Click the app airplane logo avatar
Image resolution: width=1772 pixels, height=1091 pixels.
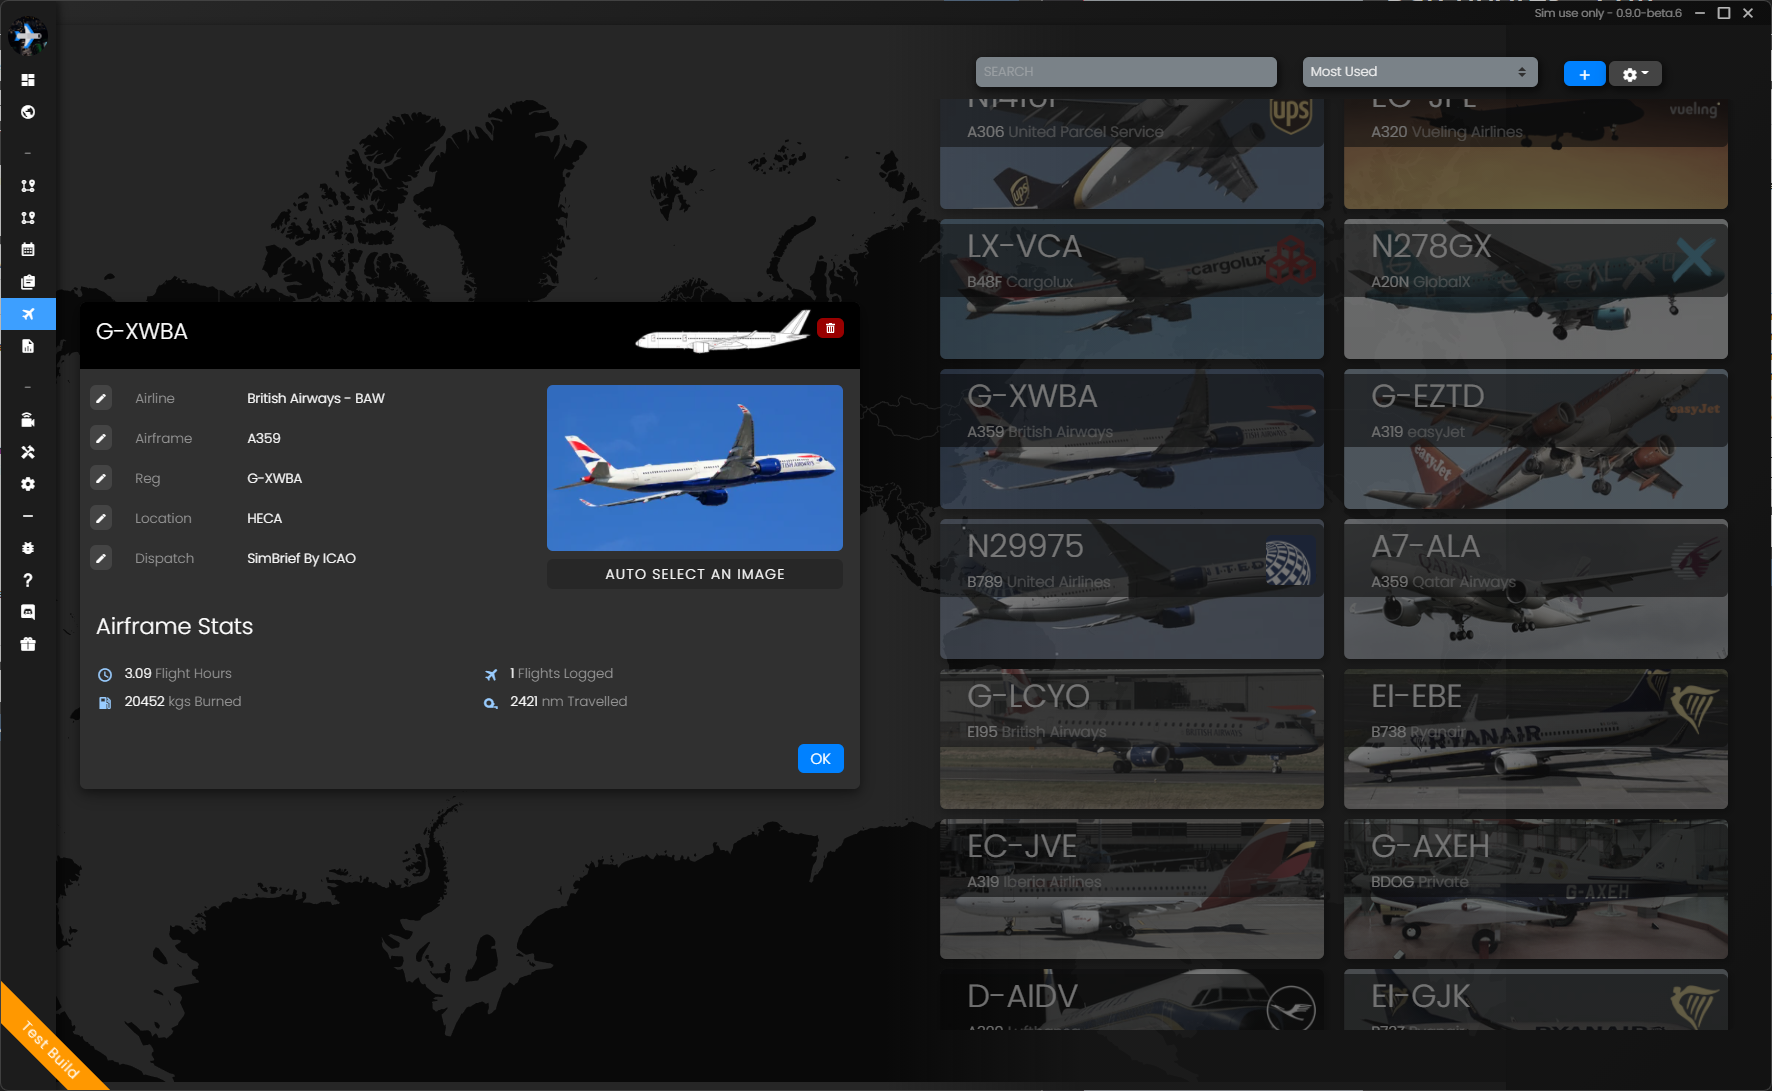click(x=28, y=36)
